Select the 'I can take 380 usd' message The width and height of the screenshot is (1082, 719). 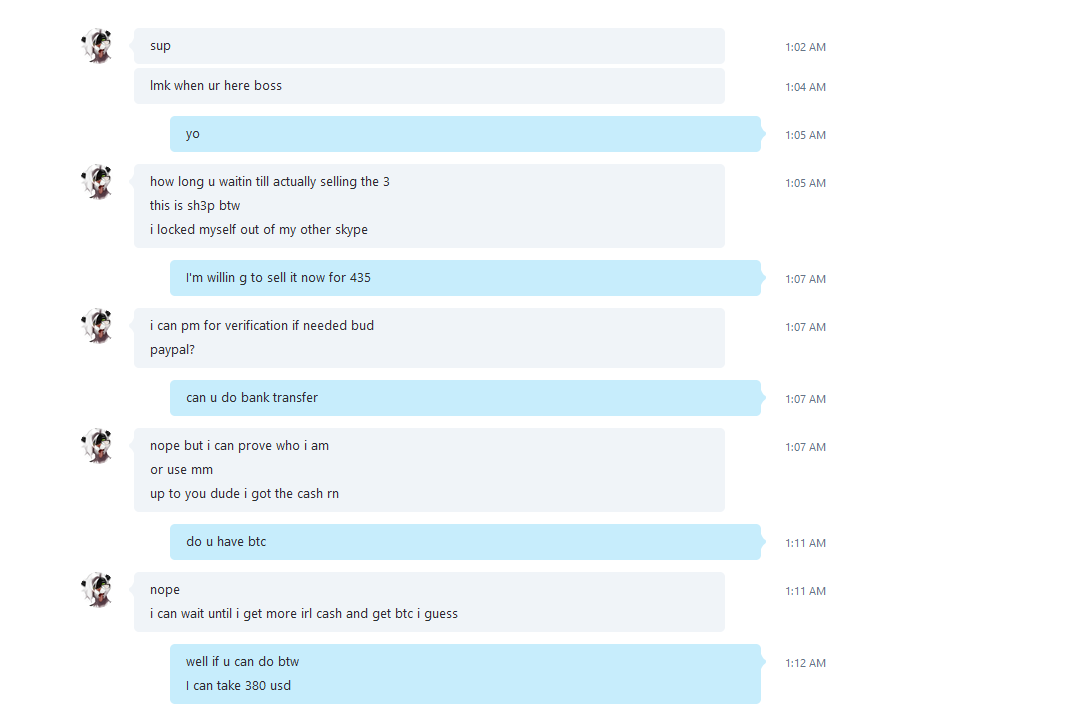click(238, 686)
